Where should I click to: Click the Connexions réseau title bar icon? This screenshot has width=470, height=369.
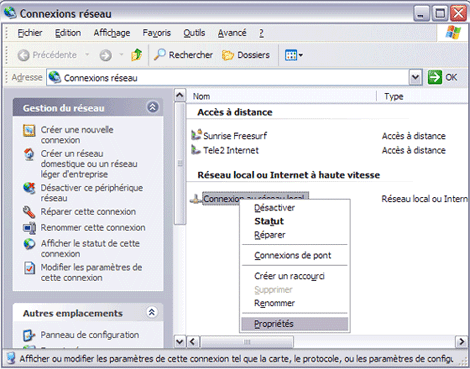pyautogui.click(x=10, y=13)
